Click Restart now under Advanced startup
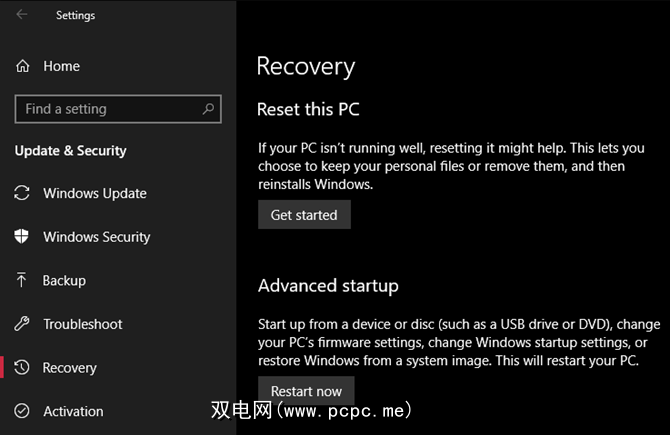The height and width of the screenshot is (435, 670). coord(306,391)
